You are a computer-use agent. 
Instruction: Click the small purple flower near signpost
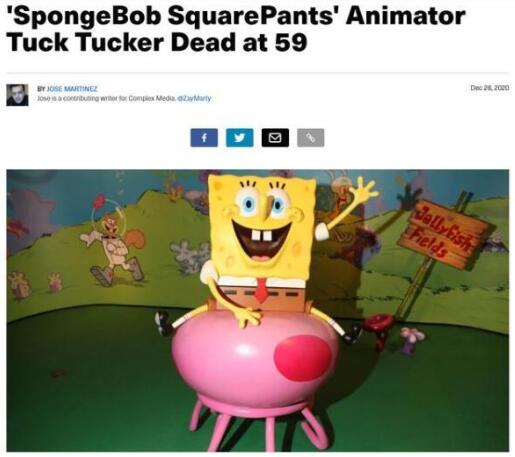pos(412,339)
